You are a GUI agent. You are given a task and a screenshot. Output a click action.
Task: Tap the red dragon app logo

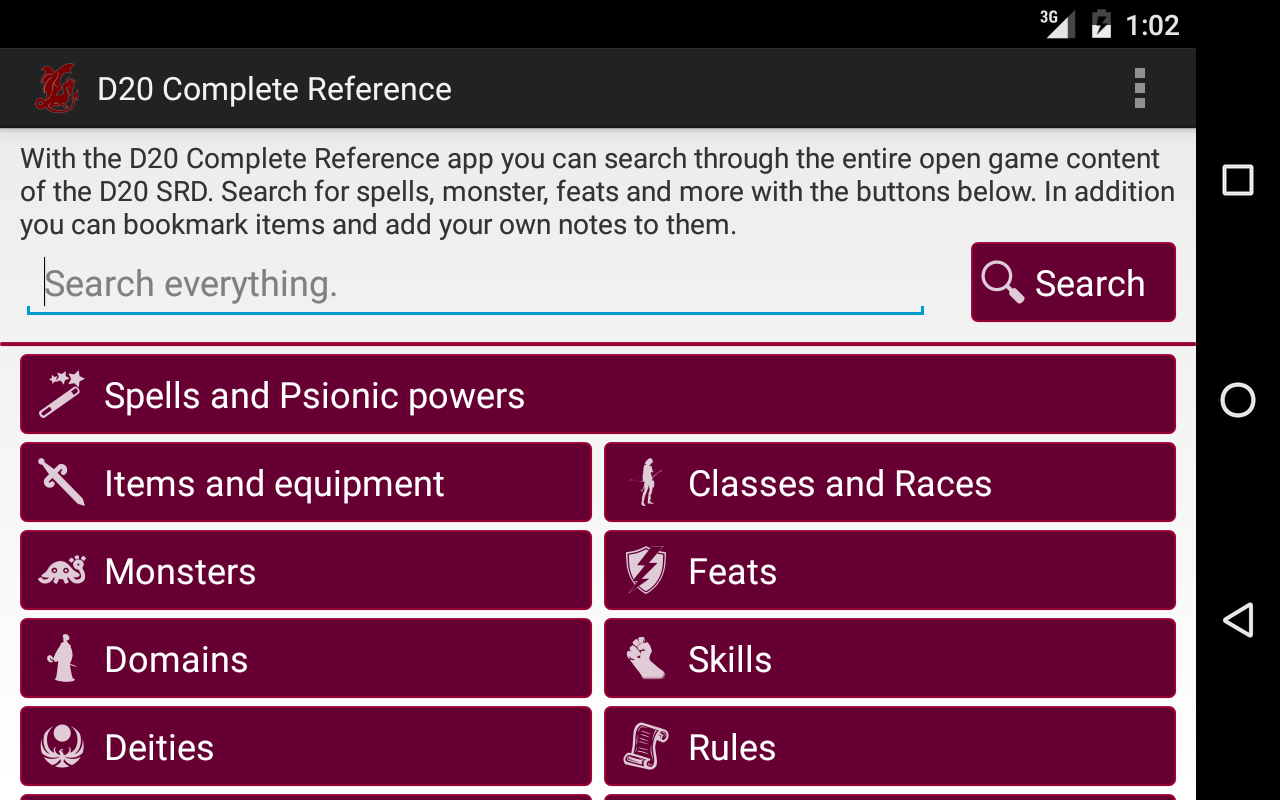[x=56, y=88]
